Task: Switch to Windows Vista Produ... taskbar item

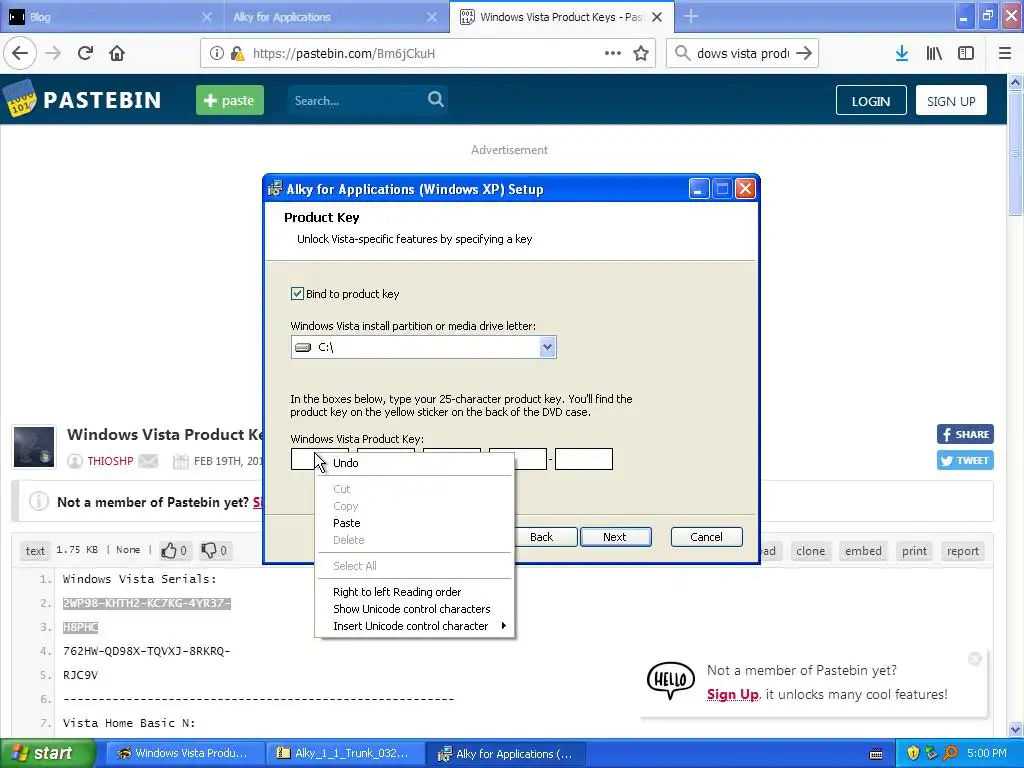Action: click(185, 753)
